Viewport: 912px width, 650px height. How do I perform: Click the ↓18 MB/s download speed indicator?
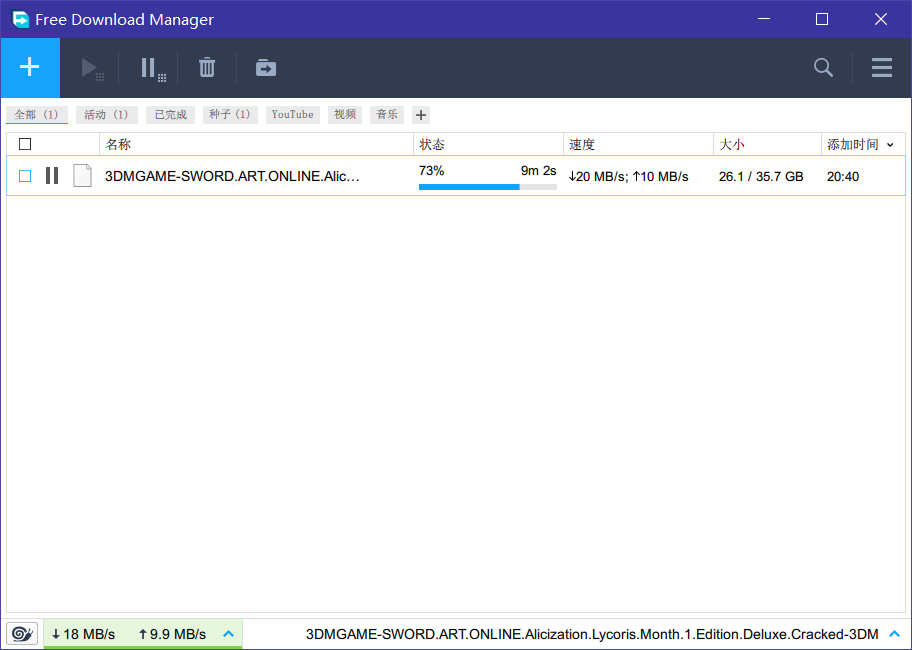pos(84,634)
